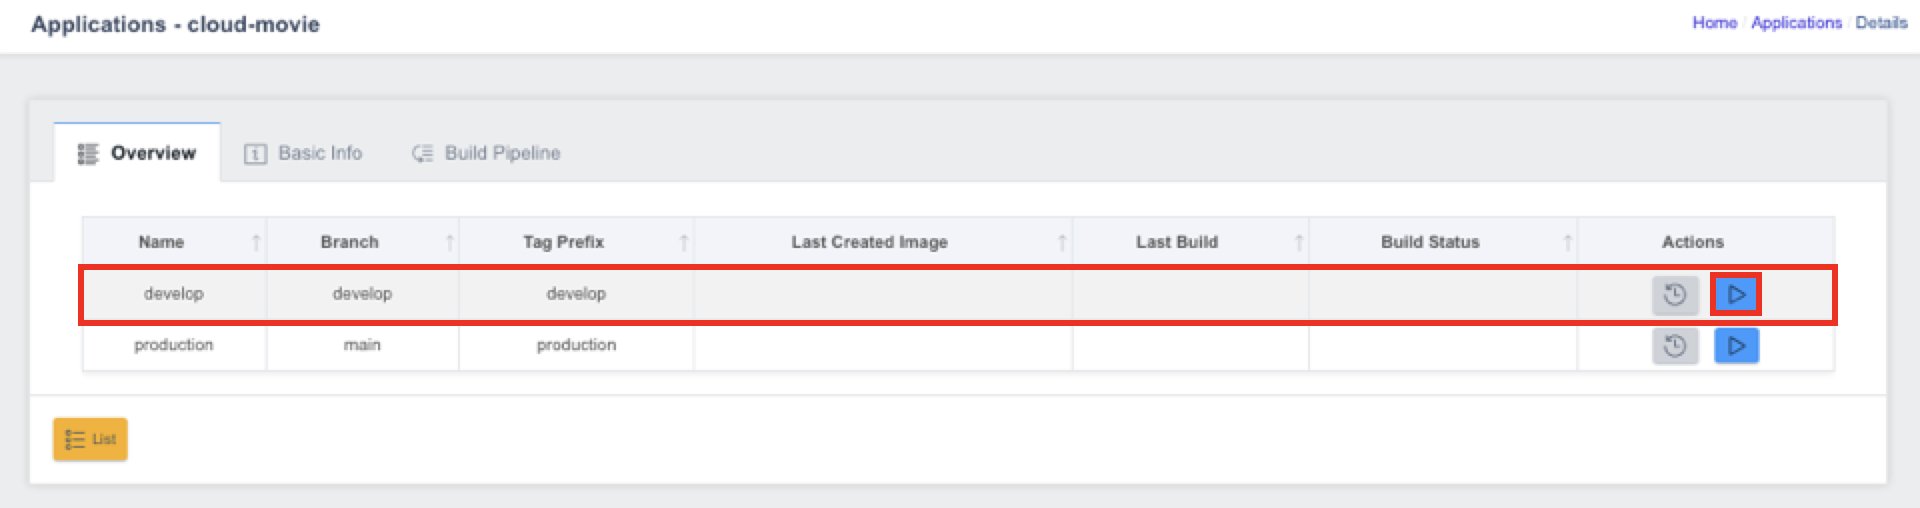Click the yellow List button
This screenshot has width=1920, height=508.
tap(90, 439)
